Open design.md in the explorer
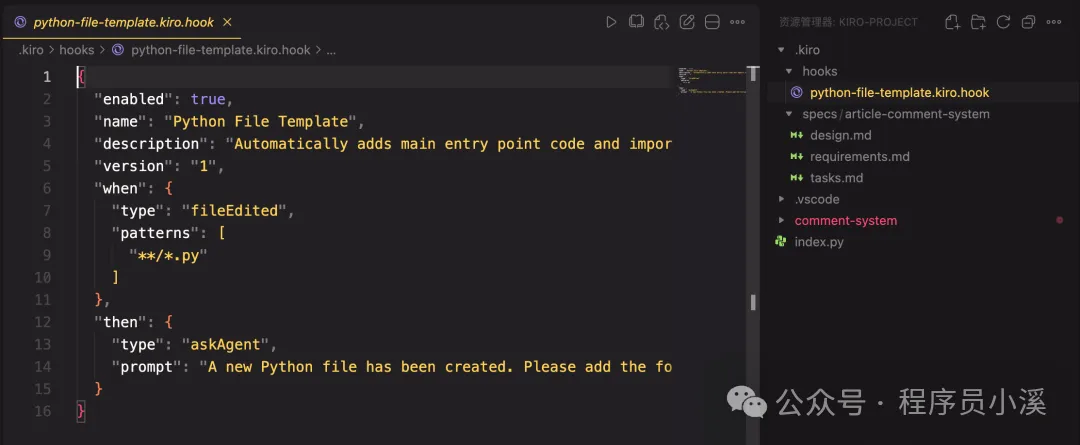Viewport: 1080px width, 445px height. click(841, 135)
